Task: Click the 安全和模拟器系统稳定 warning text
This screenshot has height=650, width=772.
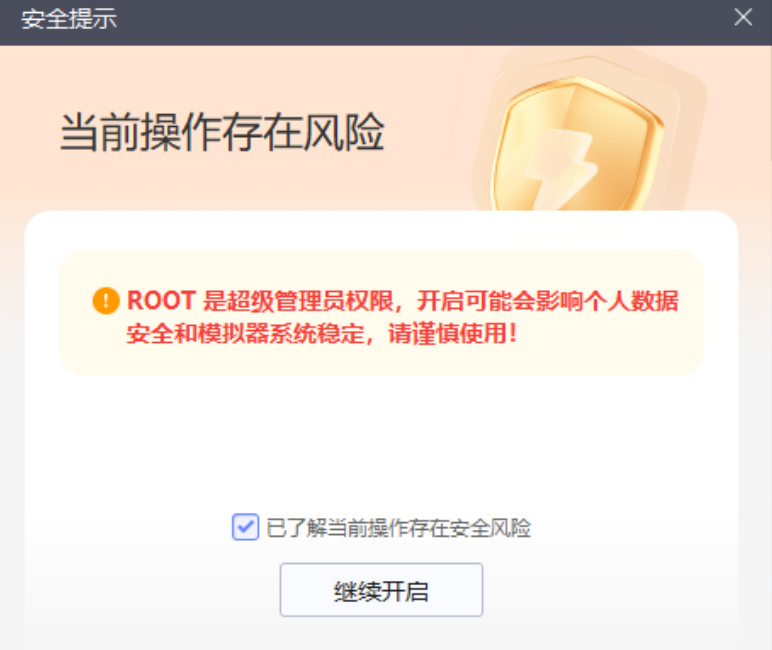Action: 245,333
